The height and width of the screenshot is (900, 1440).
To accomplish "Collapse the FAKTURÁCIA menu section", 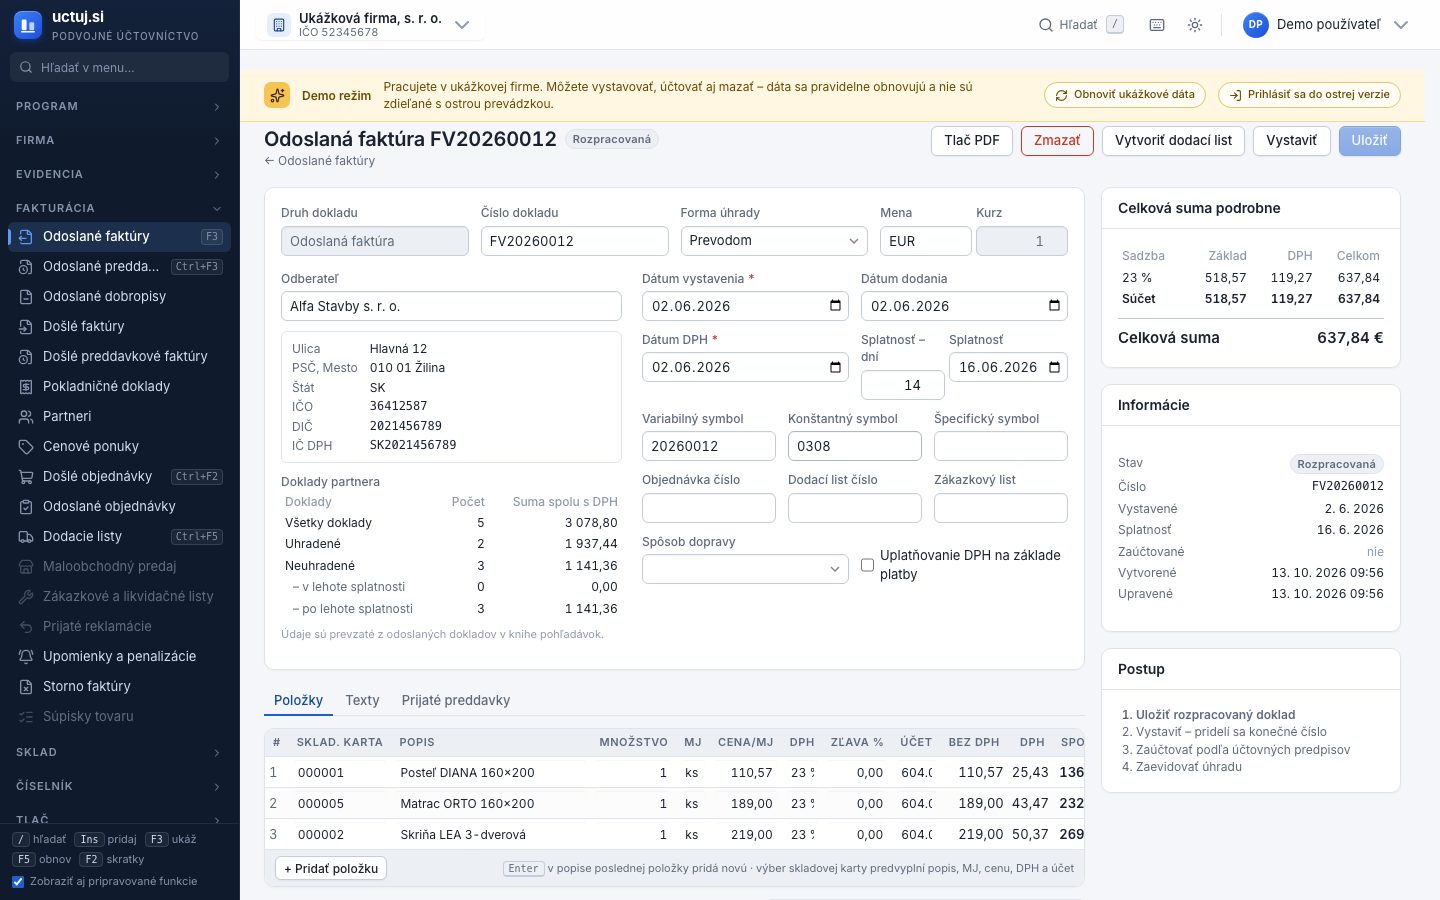I will pos(120,208).
